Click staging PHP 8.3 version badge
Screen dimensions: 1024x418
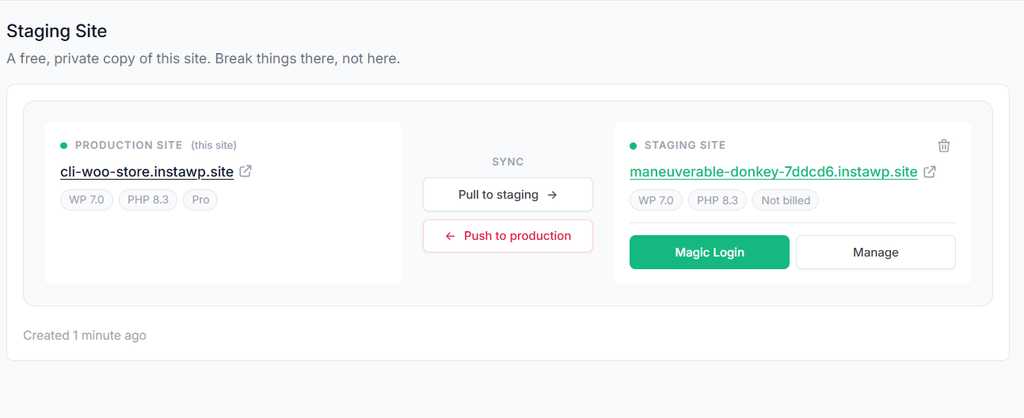pos(718,200)
